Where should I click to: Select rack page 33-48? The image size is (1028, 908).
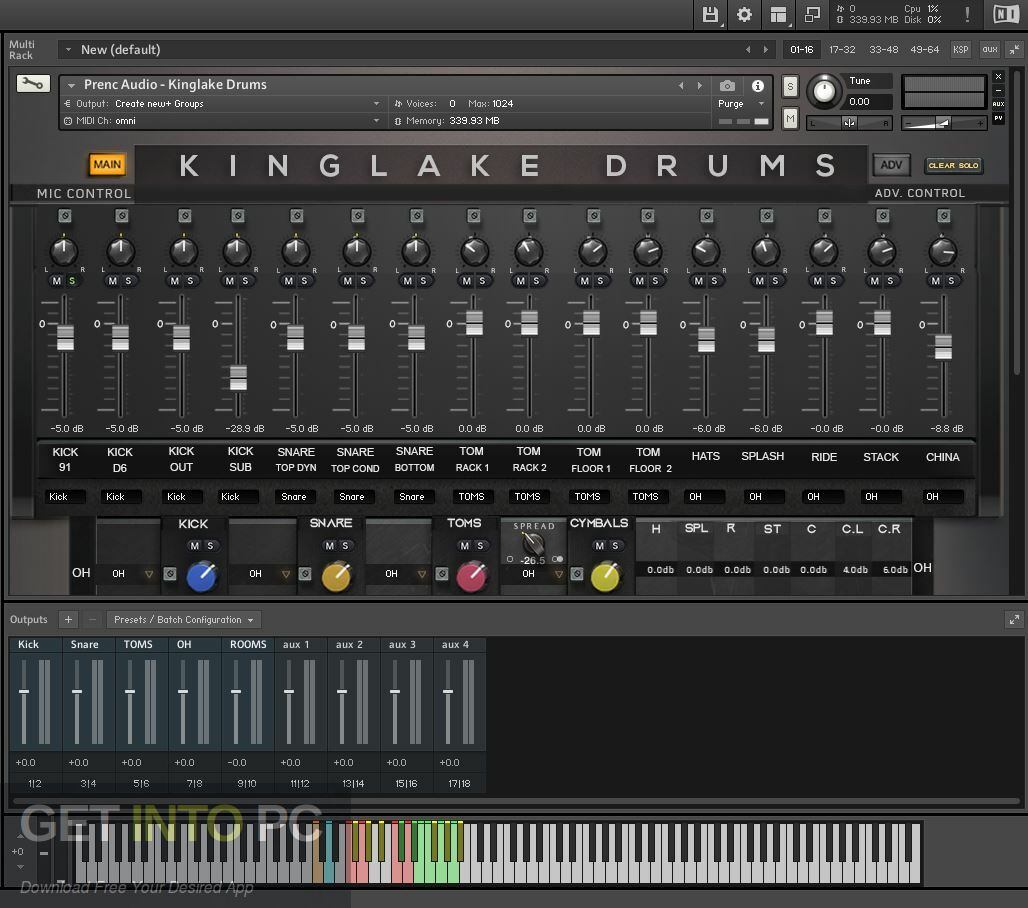[x=883, y=49]
